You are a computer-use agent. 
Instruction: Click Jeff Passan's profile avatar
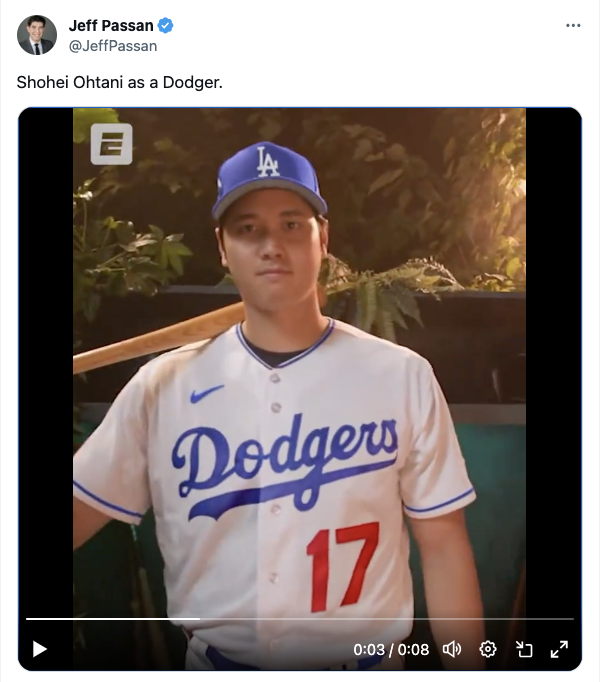tap(37, 35)
